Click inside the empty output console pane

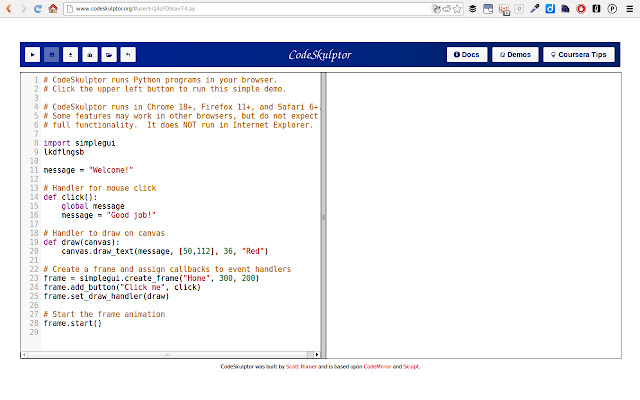coord(474,216)
